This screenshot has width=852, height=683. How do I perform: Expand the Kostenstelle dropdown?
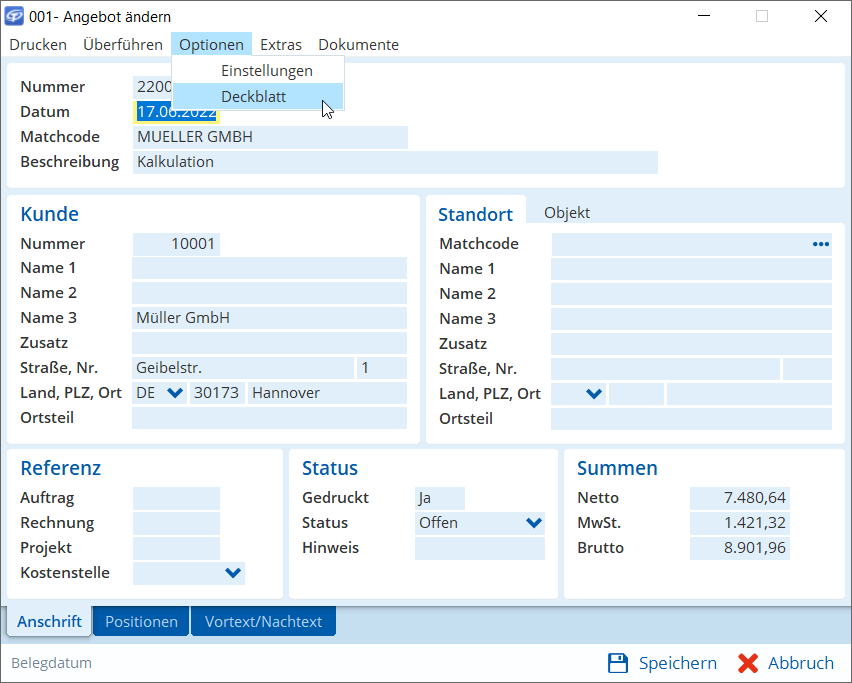click(233, 573)
